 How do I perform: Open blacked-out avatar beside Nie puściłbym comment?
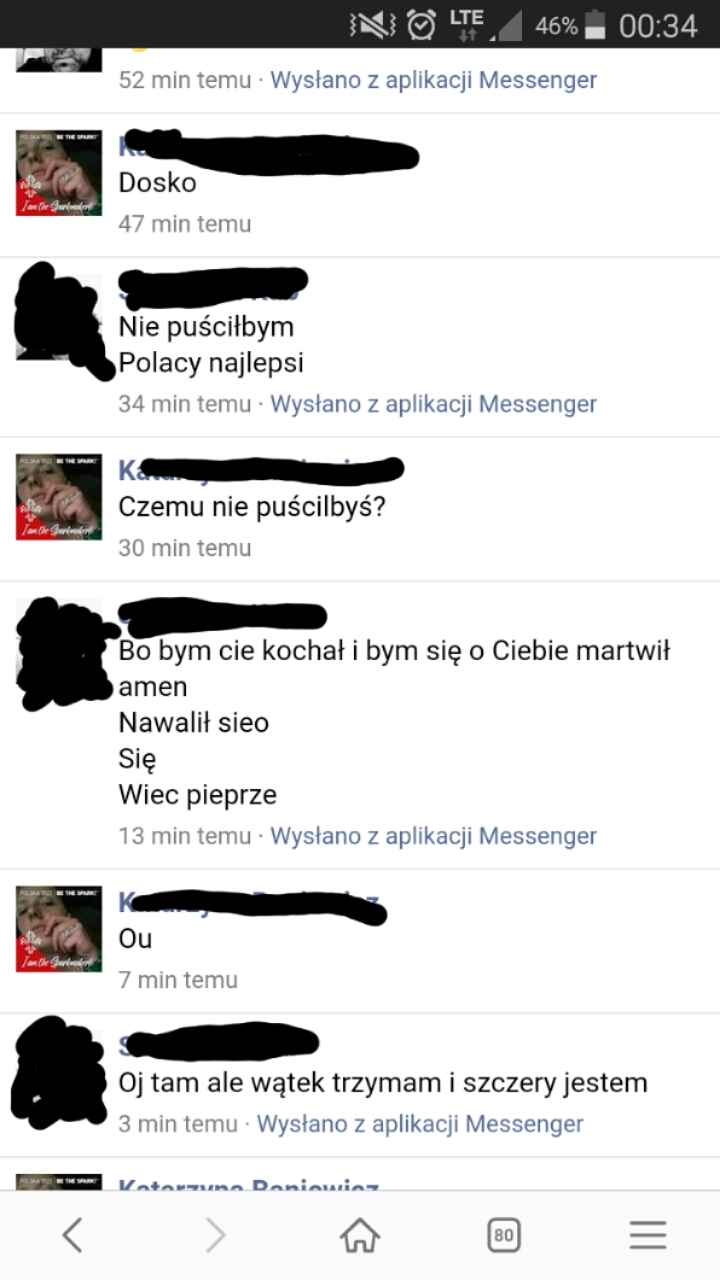(60, 320)
